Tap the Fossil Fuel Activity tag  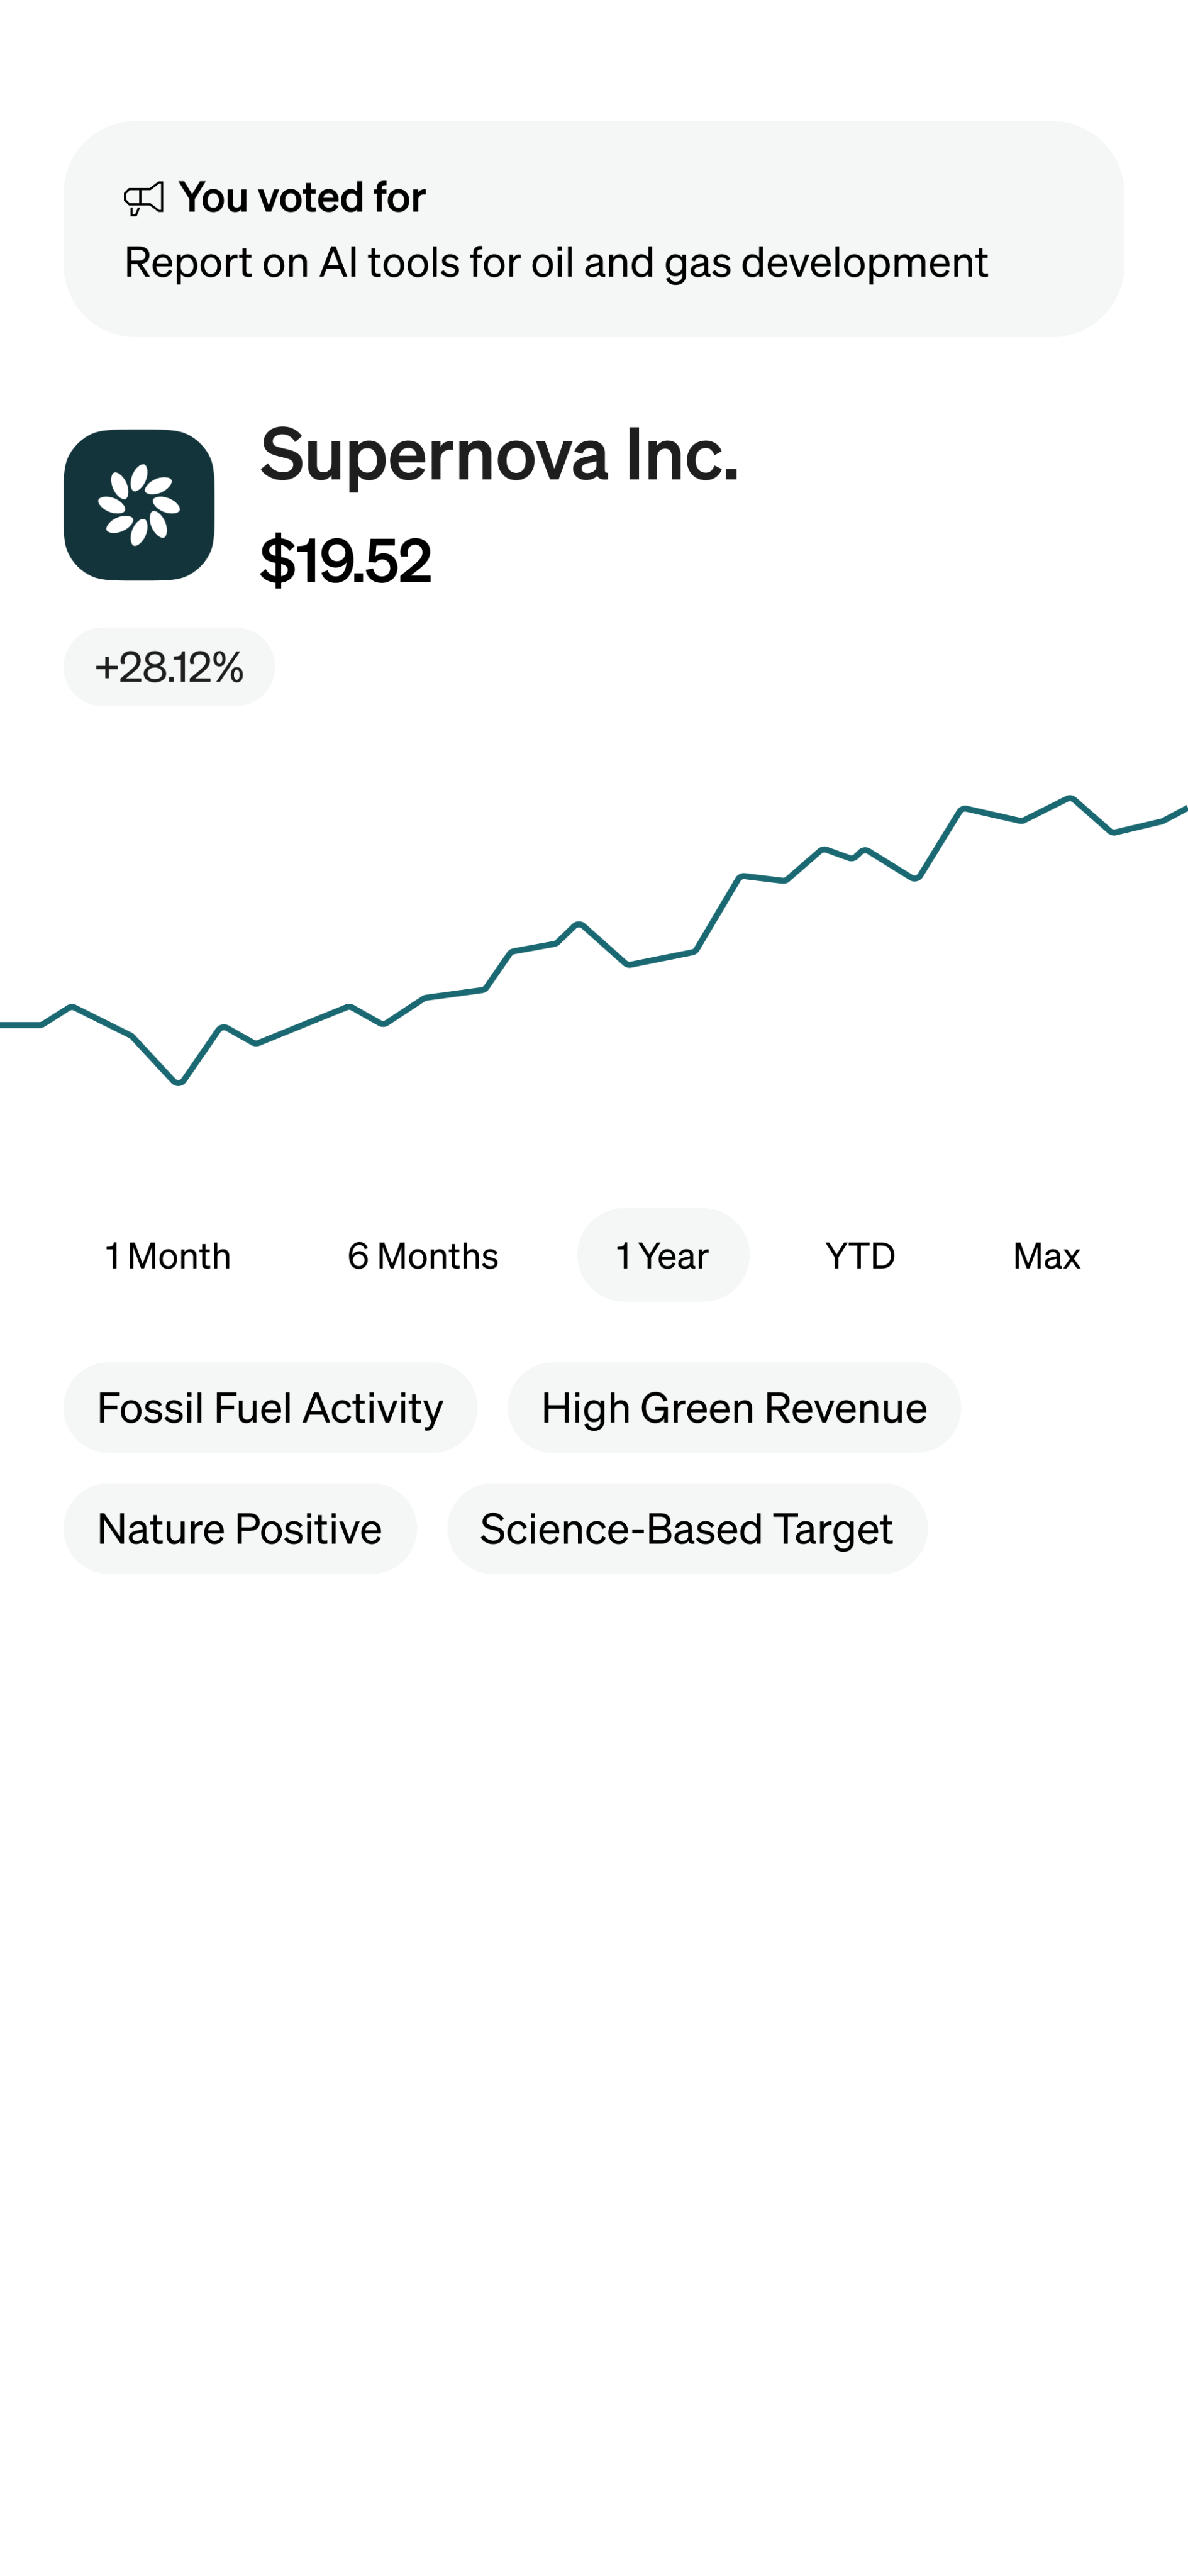click(x=270, y=1408)
